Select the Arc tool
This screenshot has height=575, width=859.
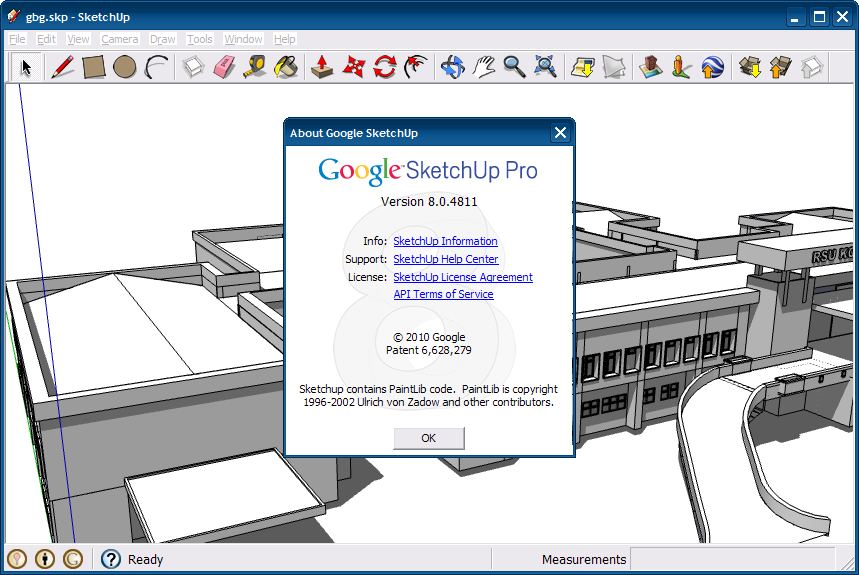(157, 67)
